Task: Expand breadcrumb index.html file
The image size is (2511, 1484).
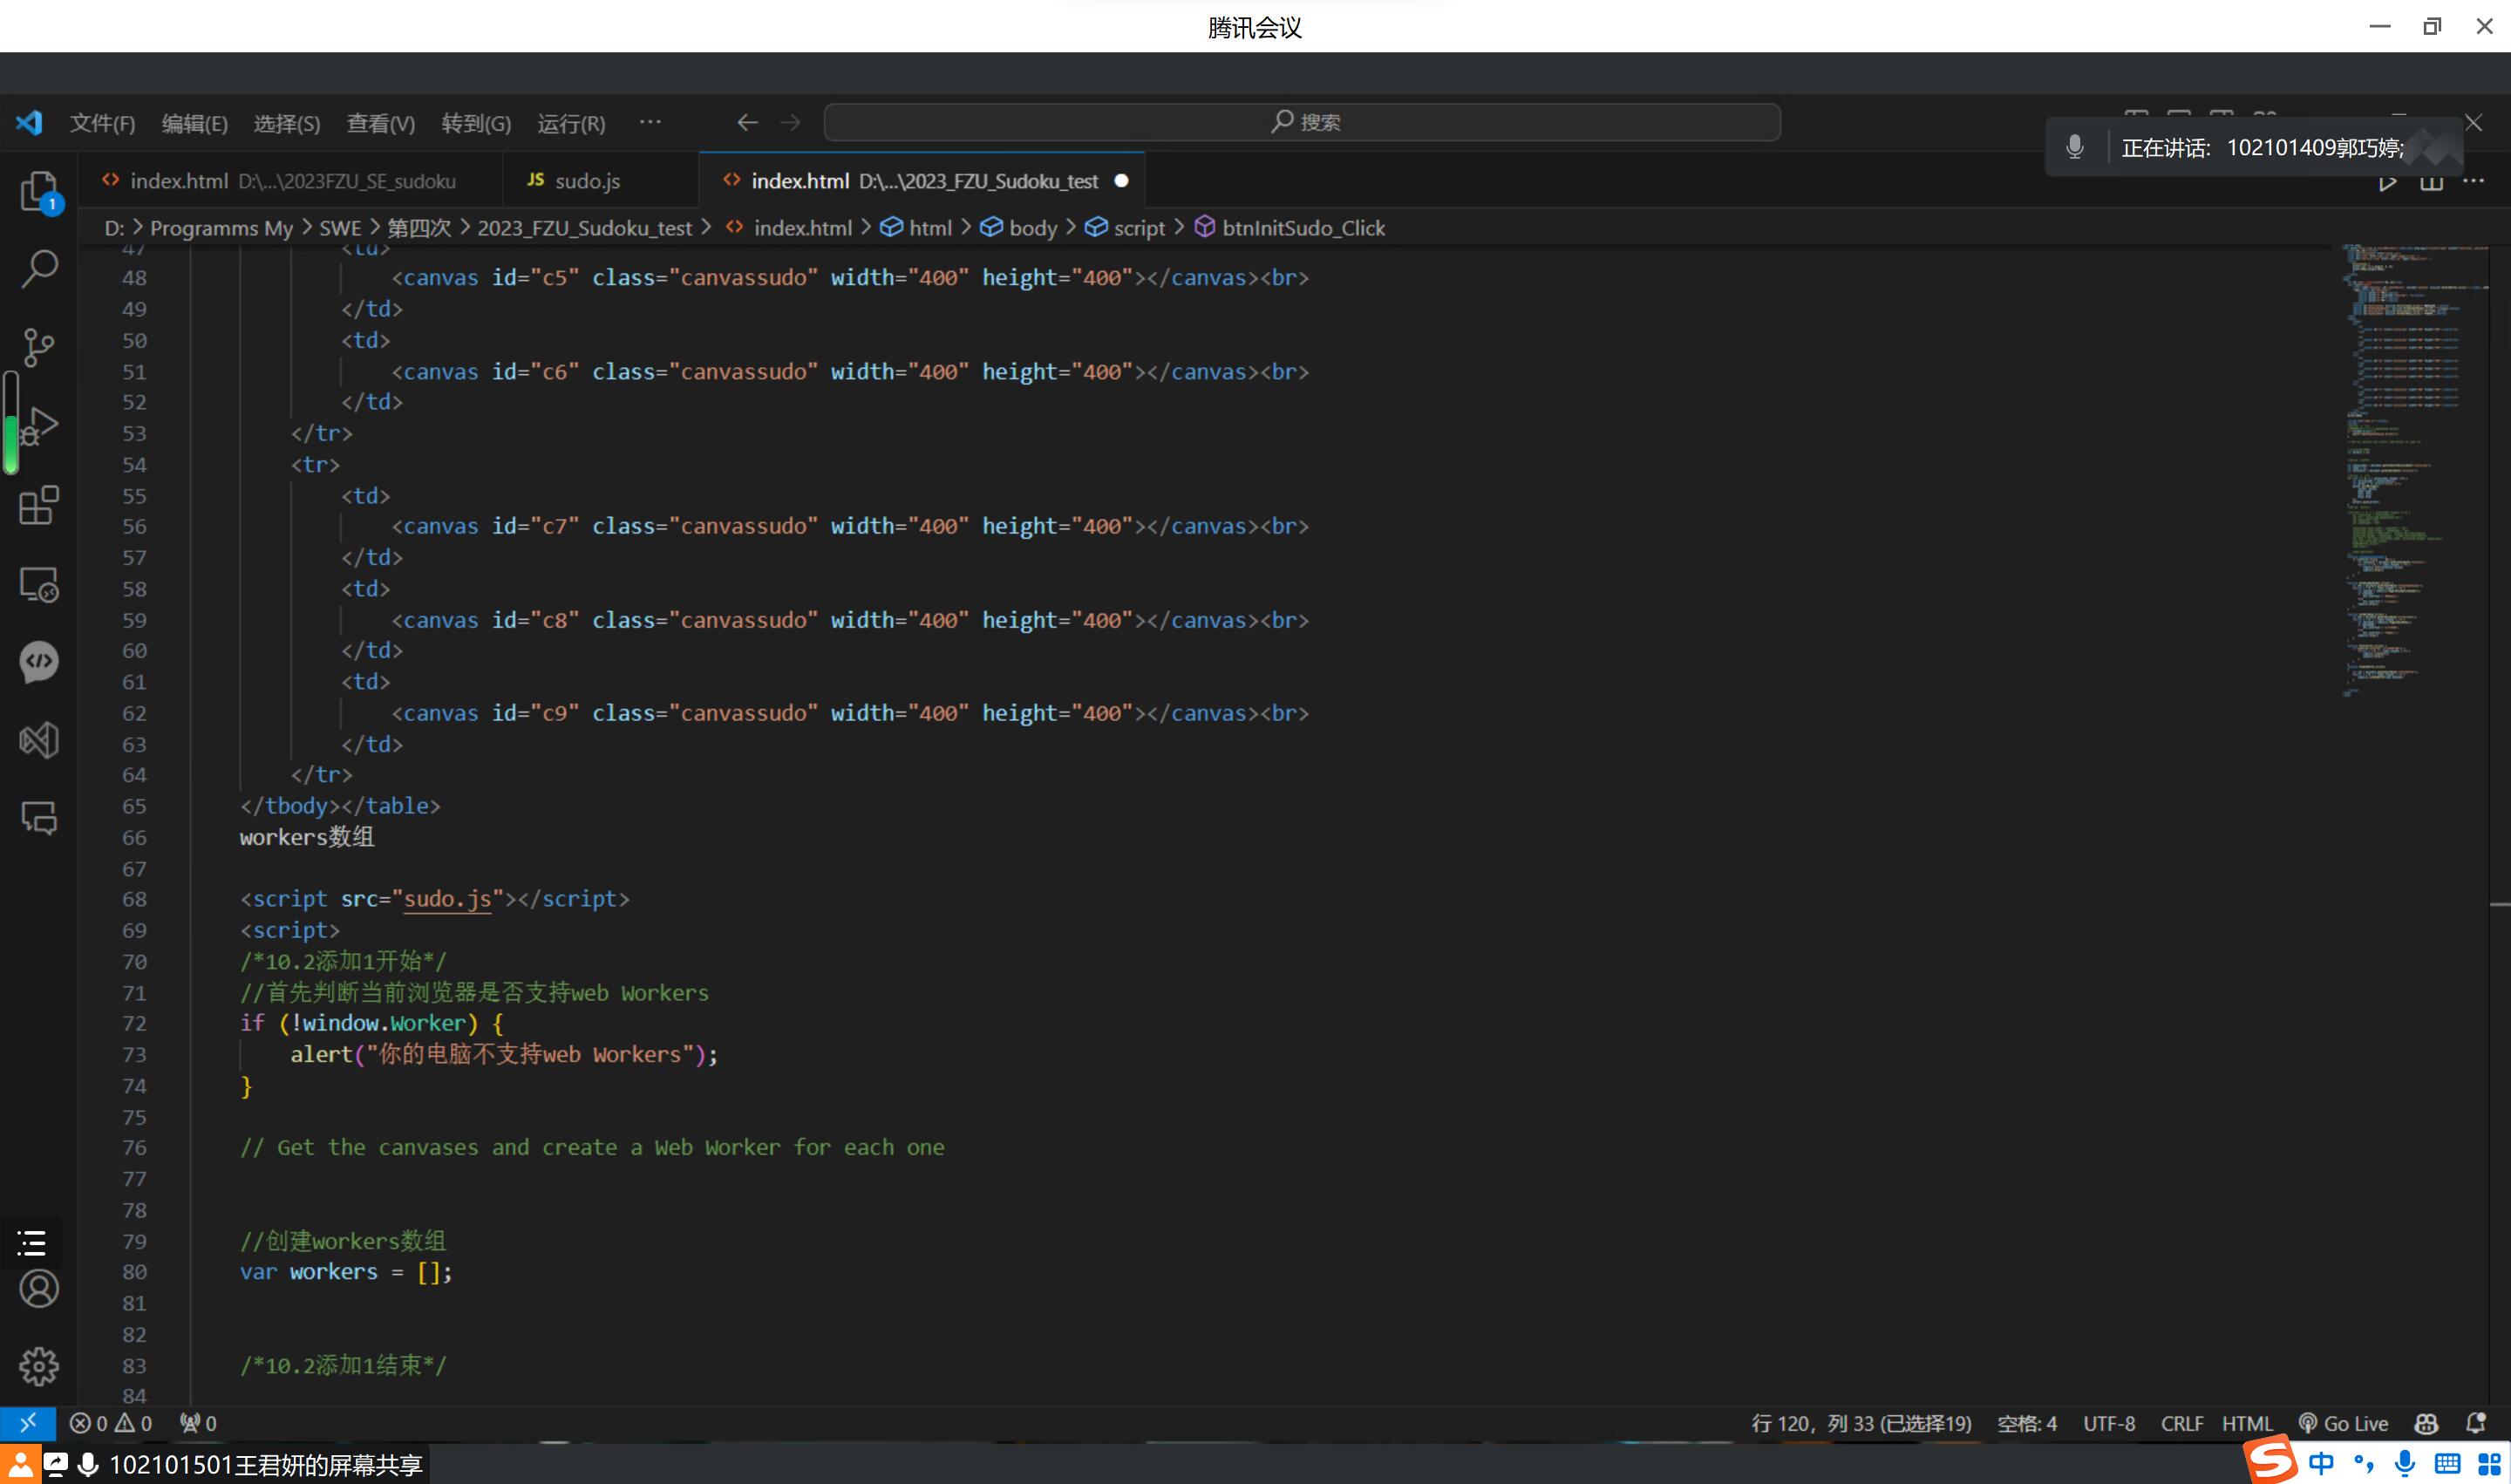Action: [789, 228]
